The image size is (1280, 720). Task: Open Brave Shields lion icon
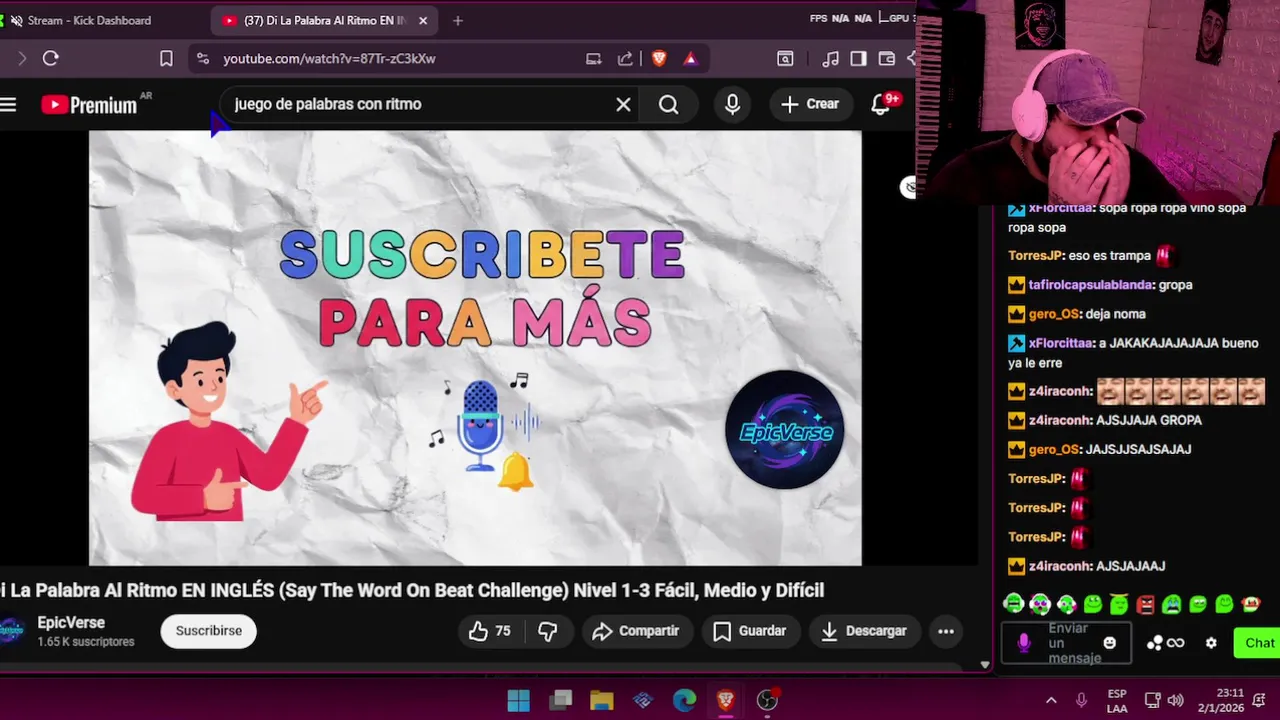coord(659,58)
